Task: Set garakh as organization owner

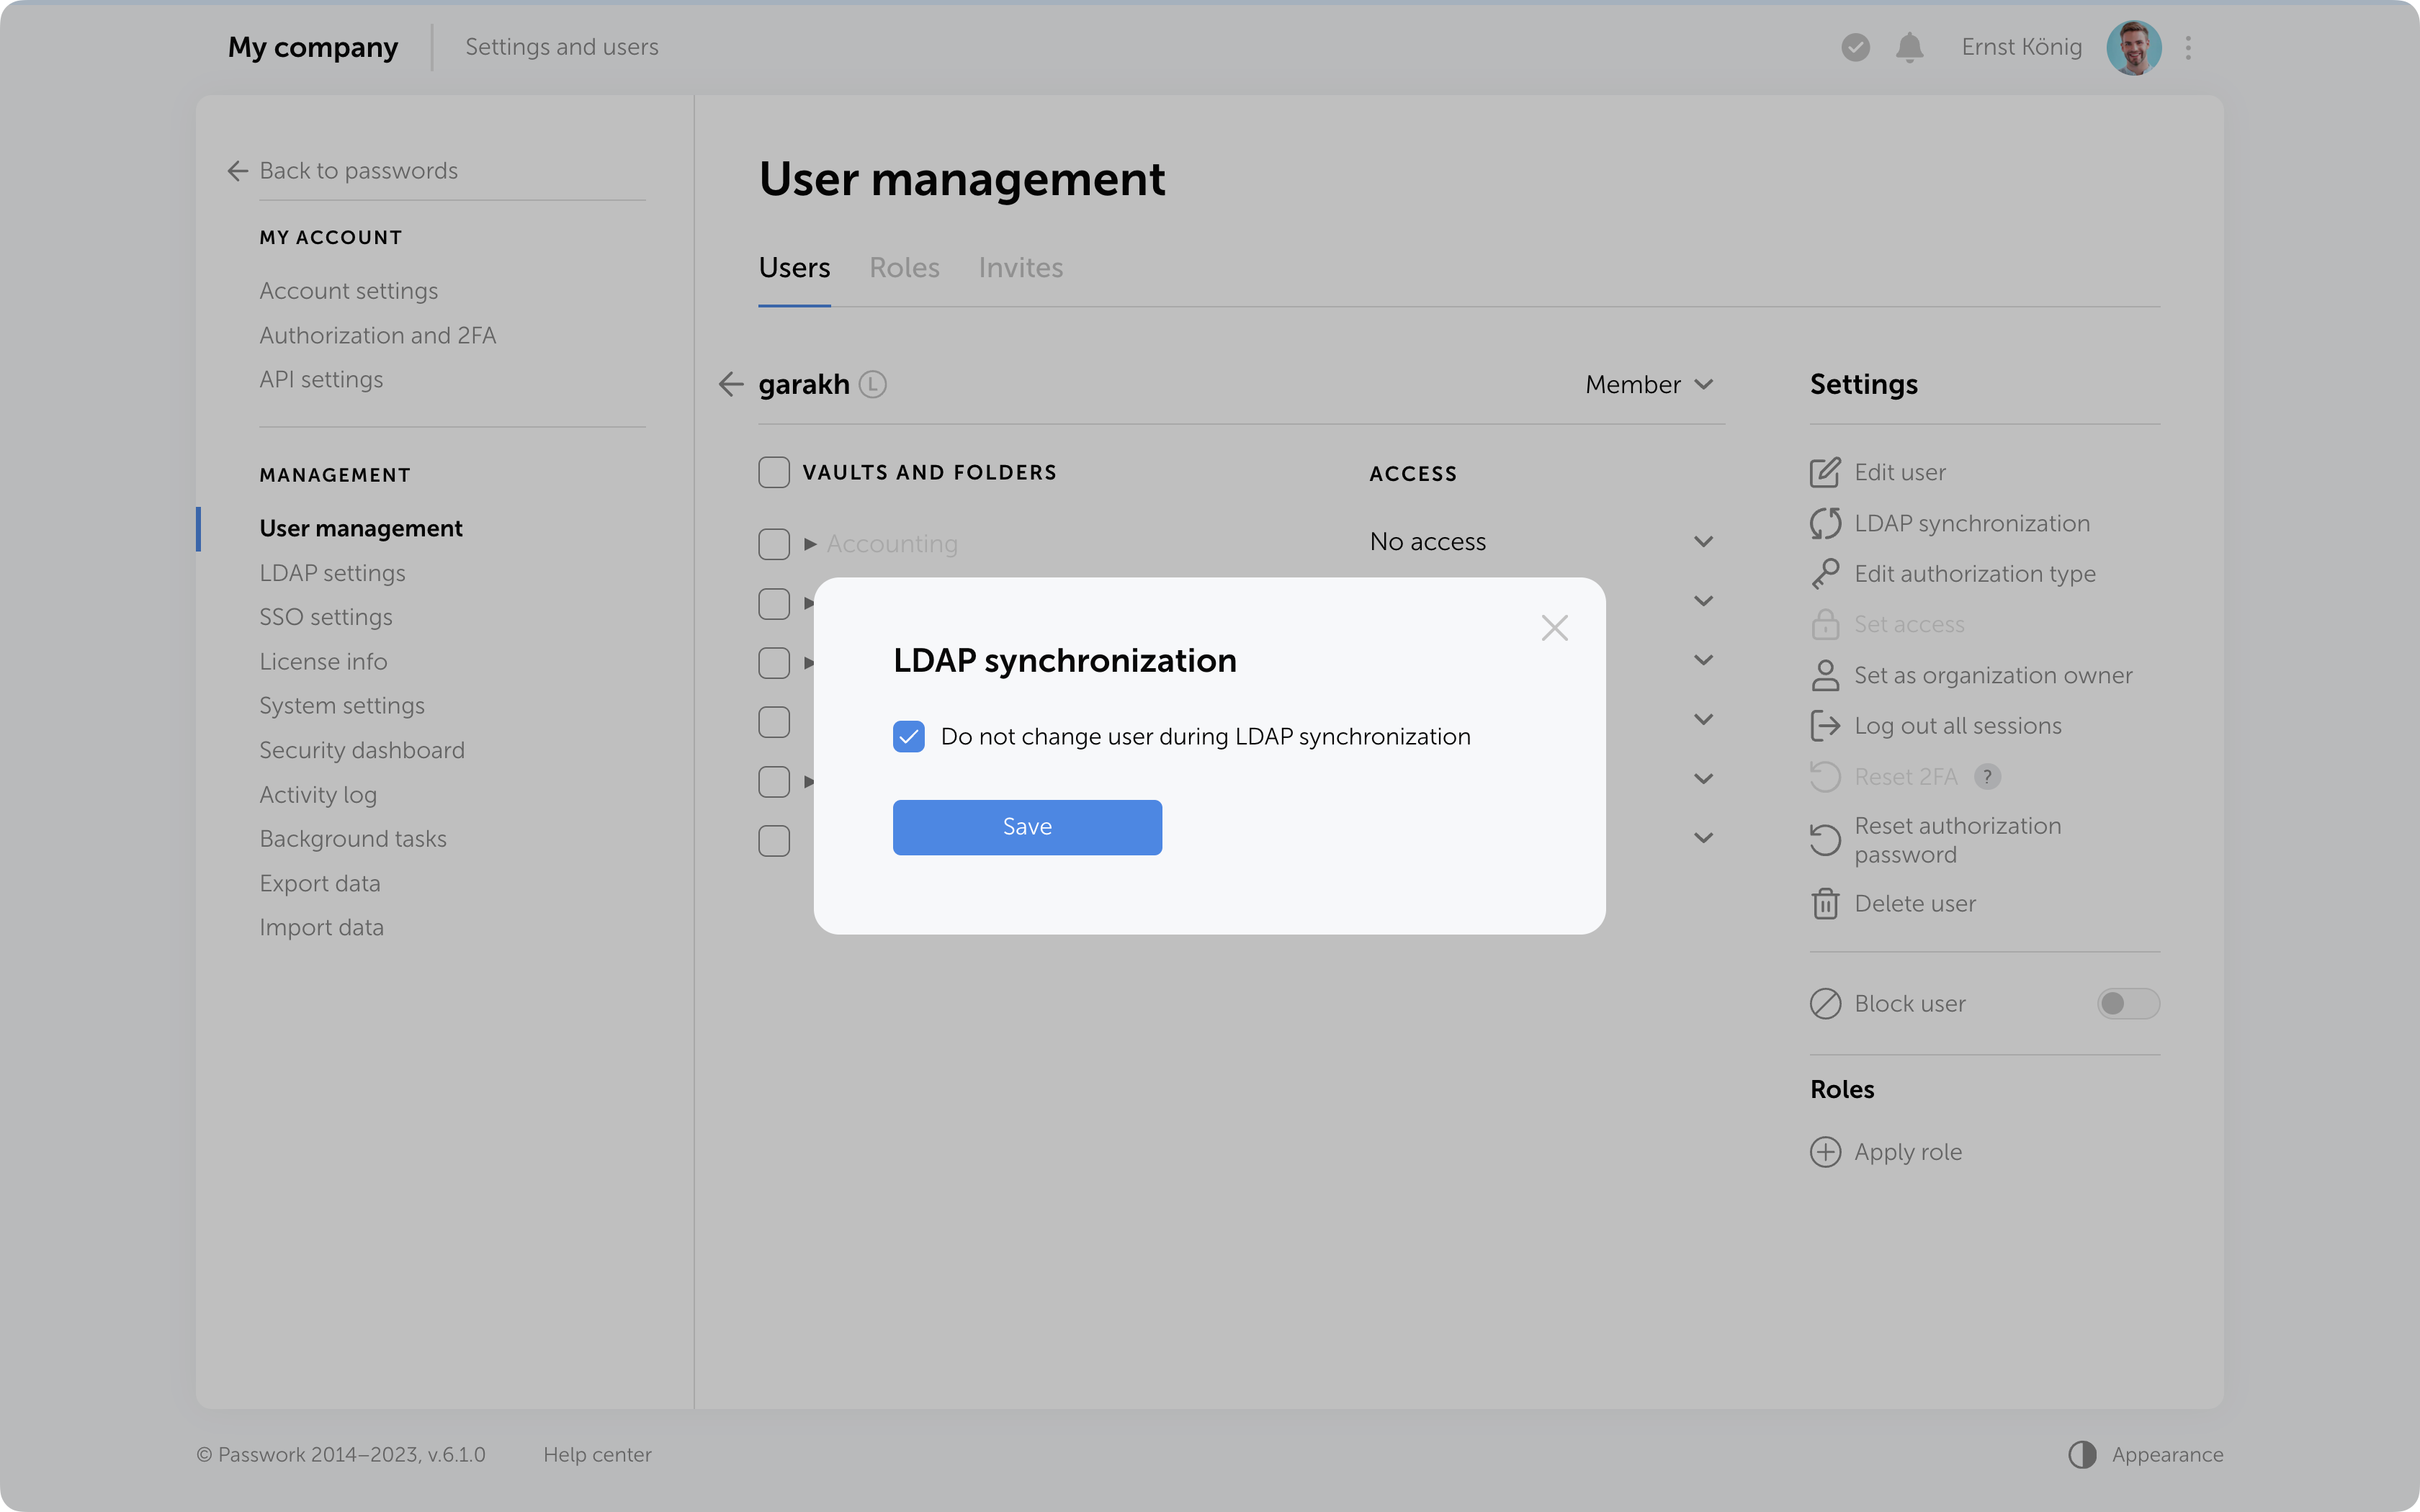Action: click(x=1993, y=675)
